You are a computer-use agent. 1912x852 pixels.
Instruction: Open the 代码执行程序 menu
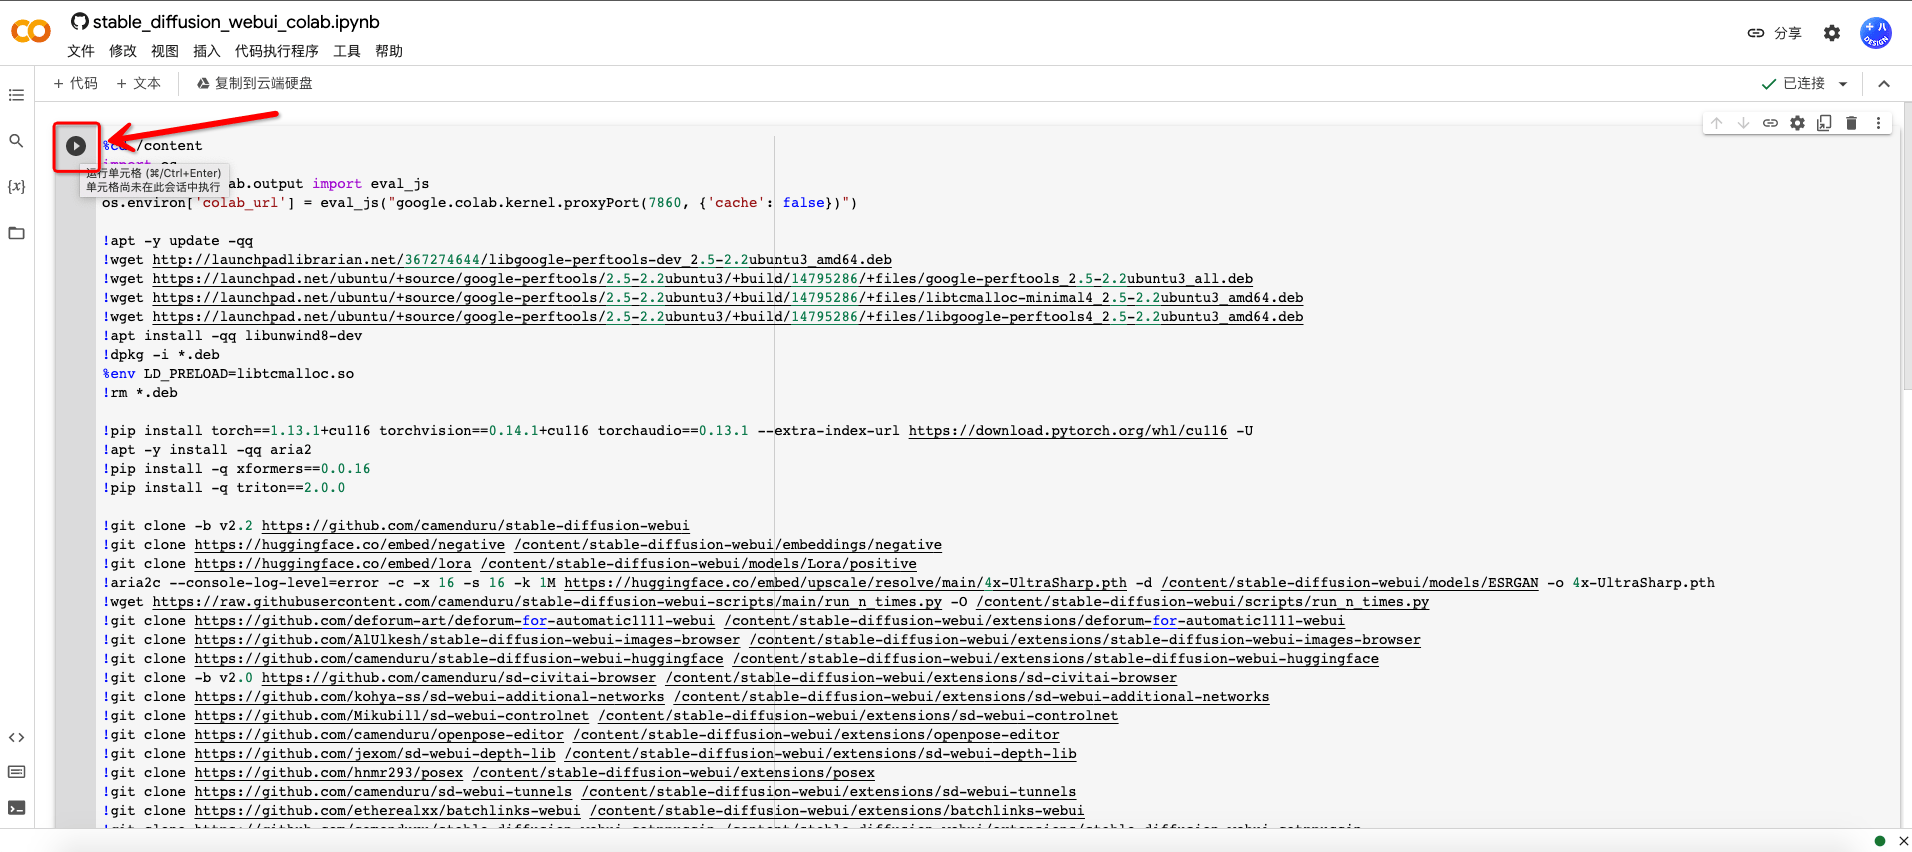277,51
